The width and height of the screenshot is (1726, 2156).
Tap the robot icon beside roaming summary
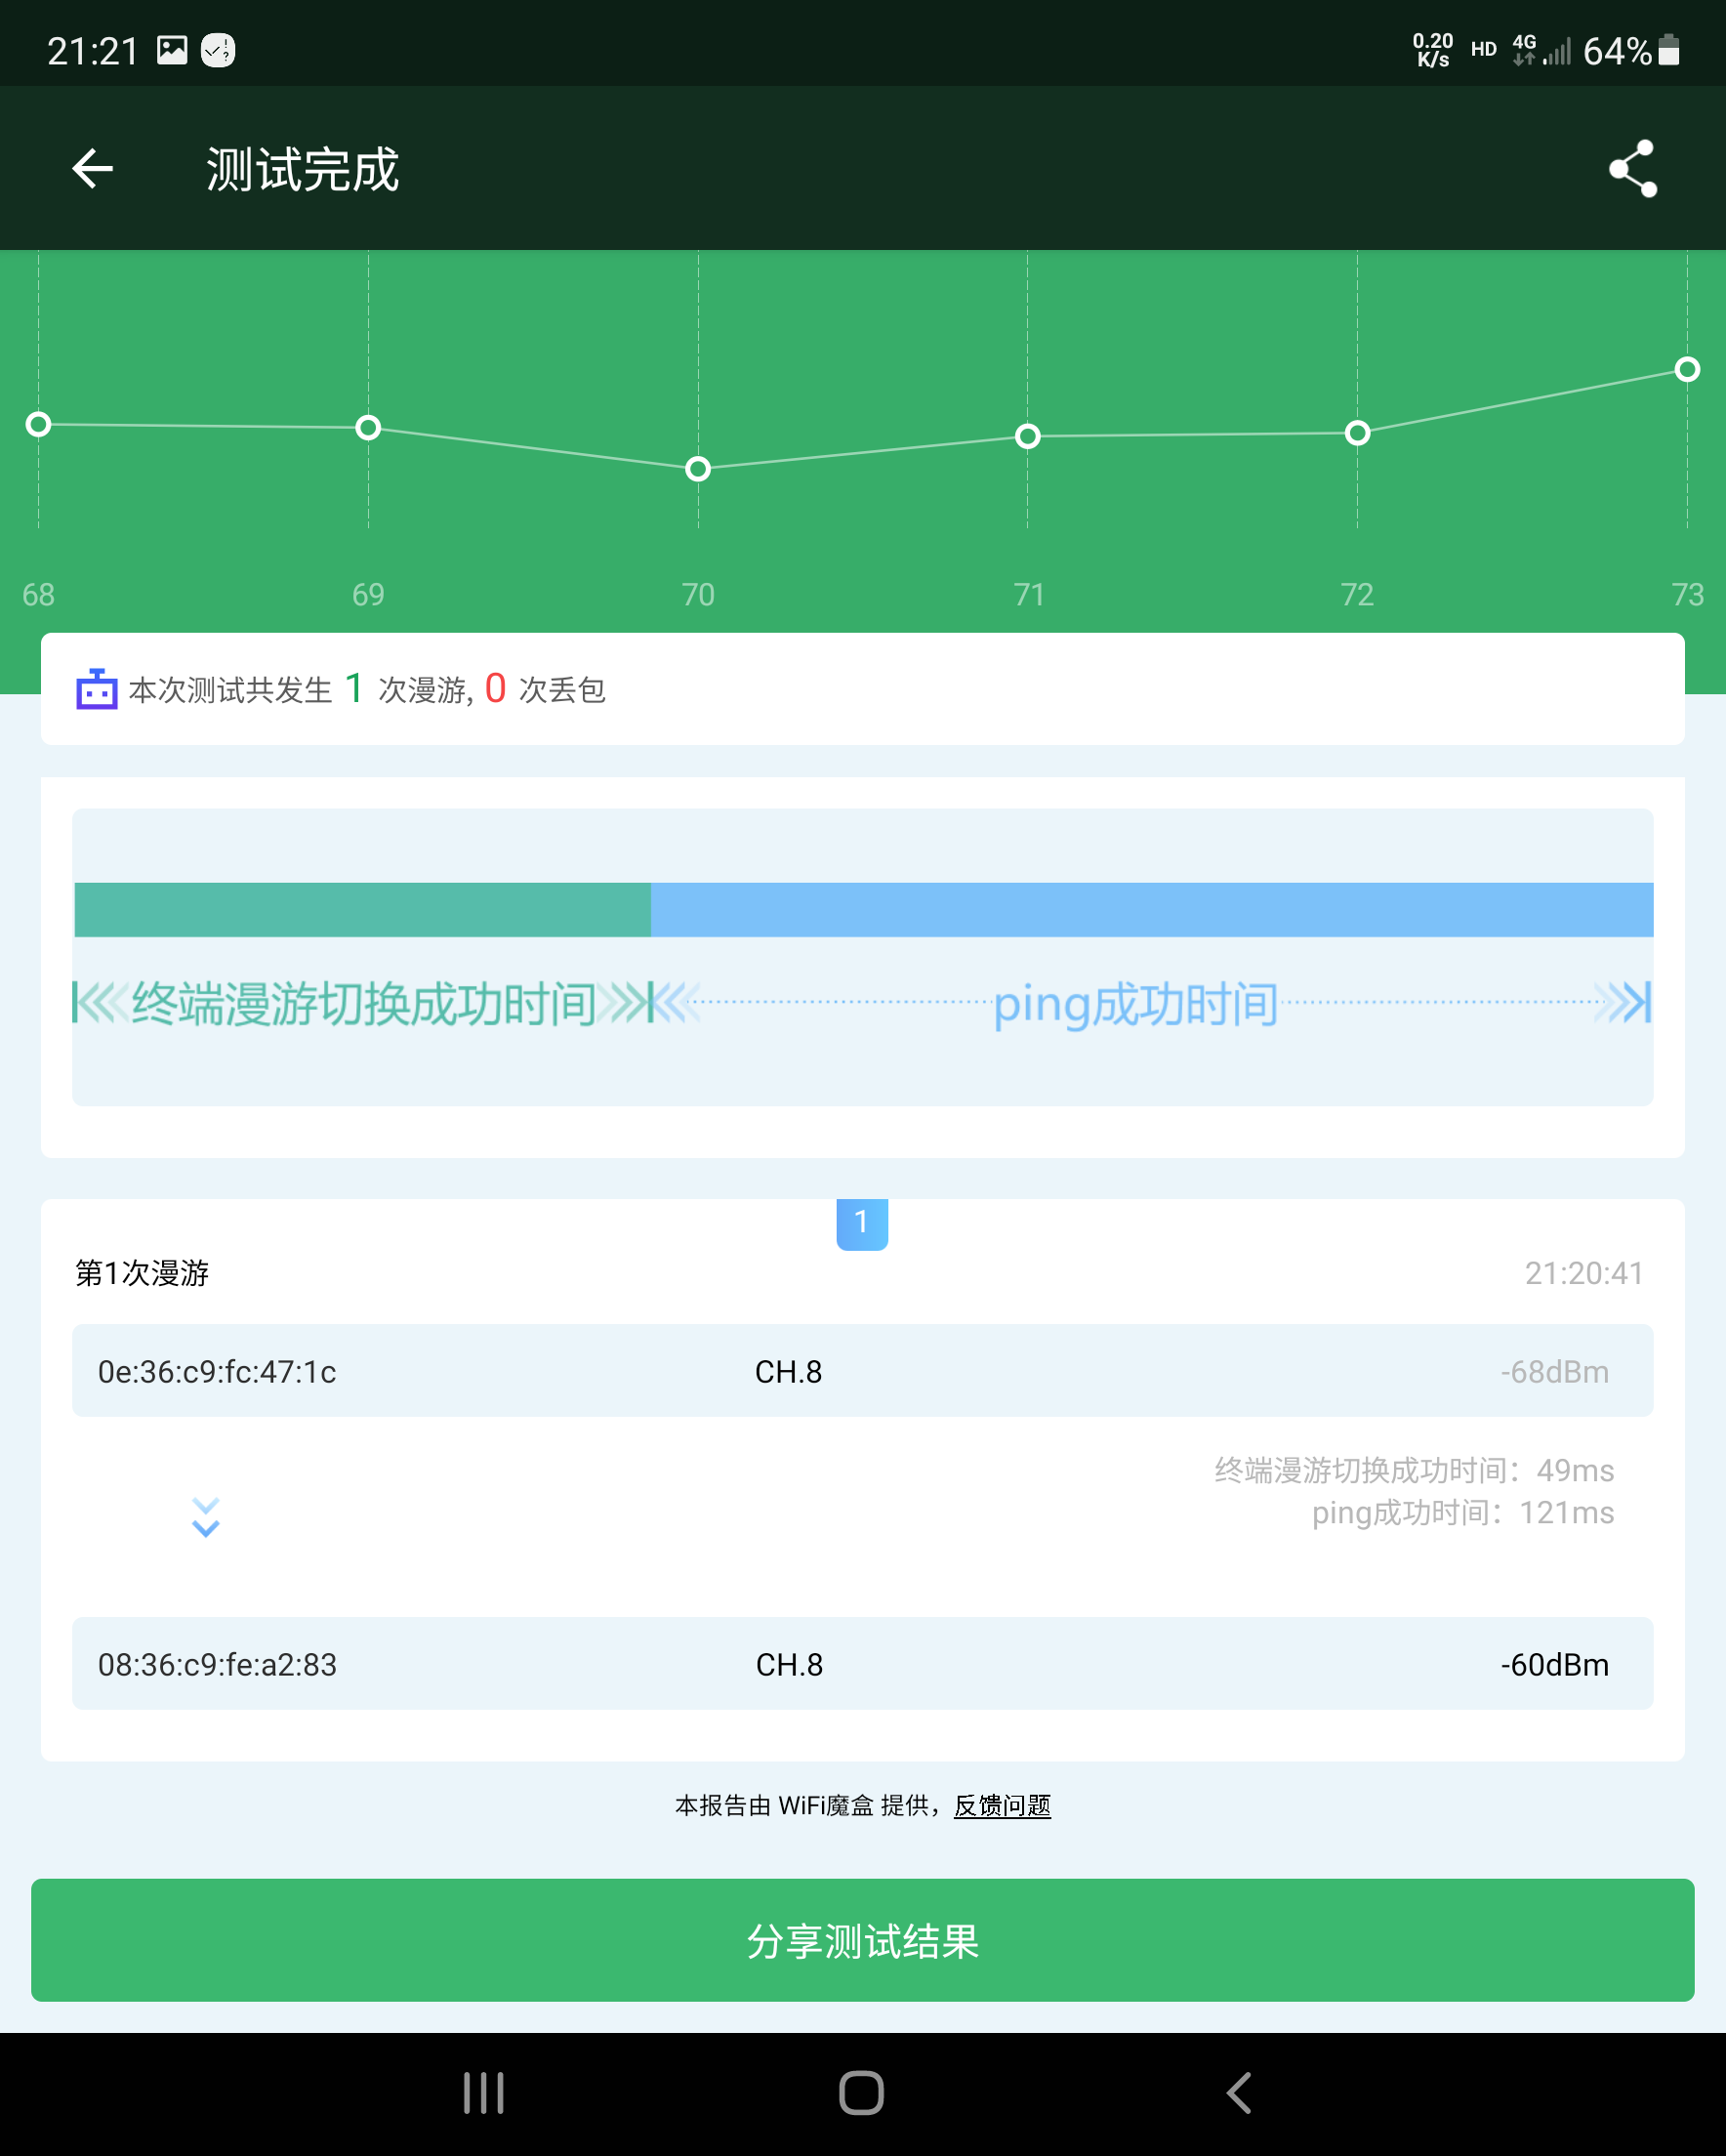tap(97, 689)
